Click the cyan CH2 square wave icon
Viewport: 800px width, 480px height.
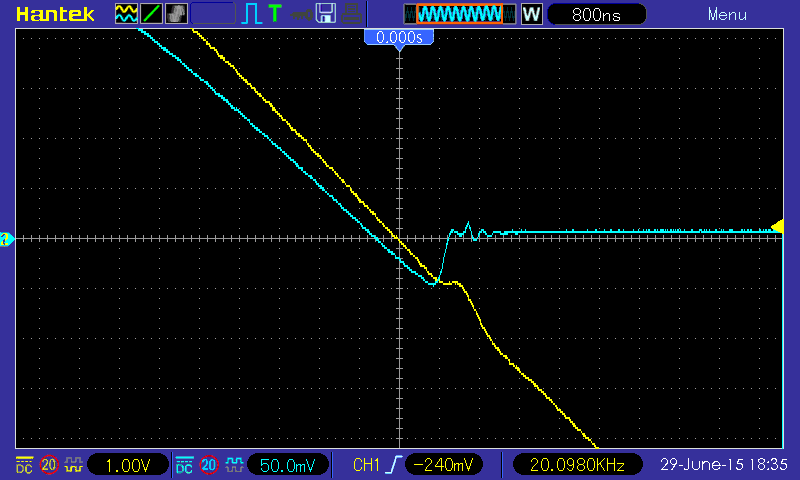point(234,465)
